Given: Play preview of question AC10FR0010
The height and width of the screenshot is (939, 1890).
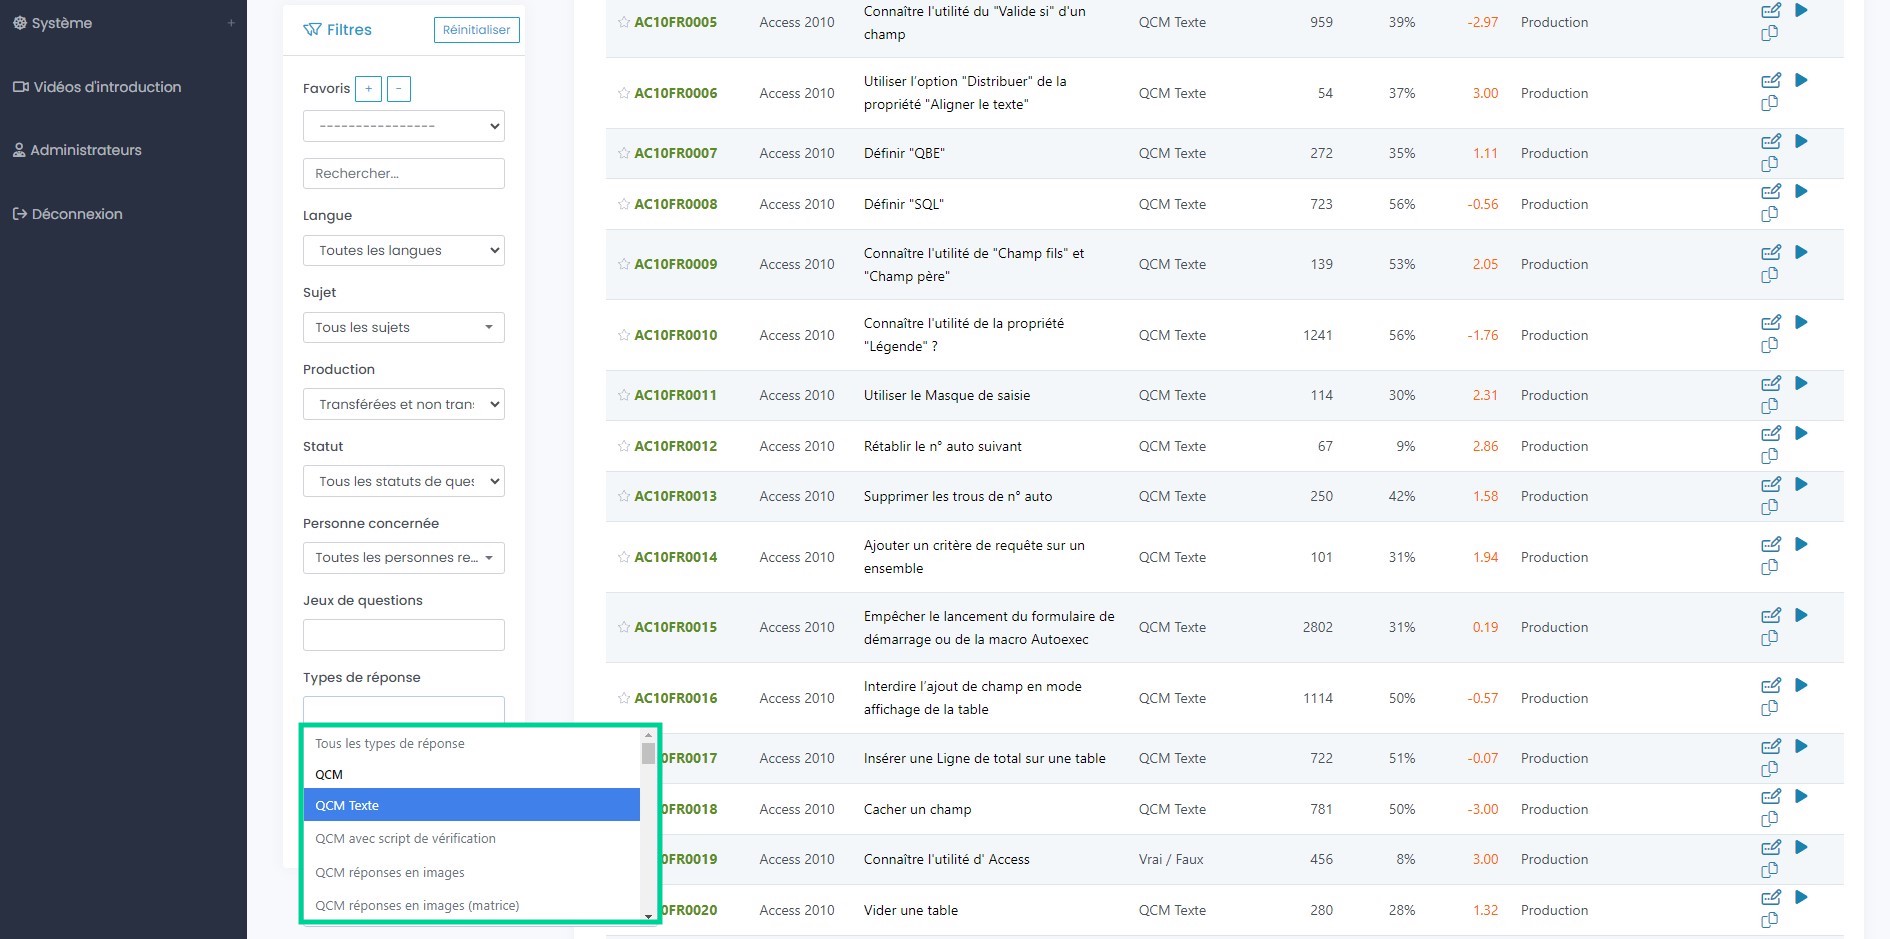Looking at the screenshot, I should coord(1801,322).
